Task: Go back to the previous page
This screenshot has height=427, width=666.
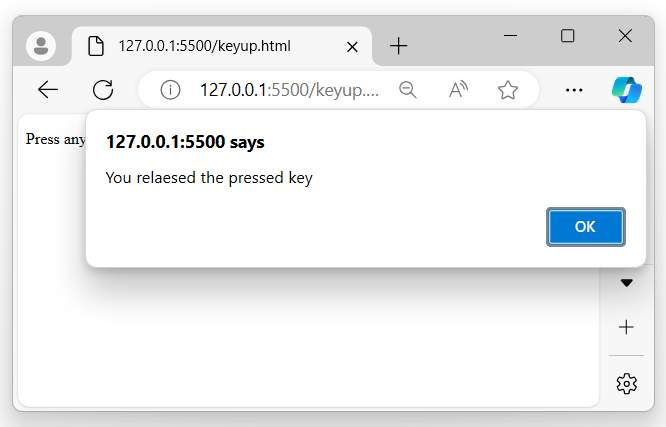Action: pyautogui.click(x=48, y=90)
